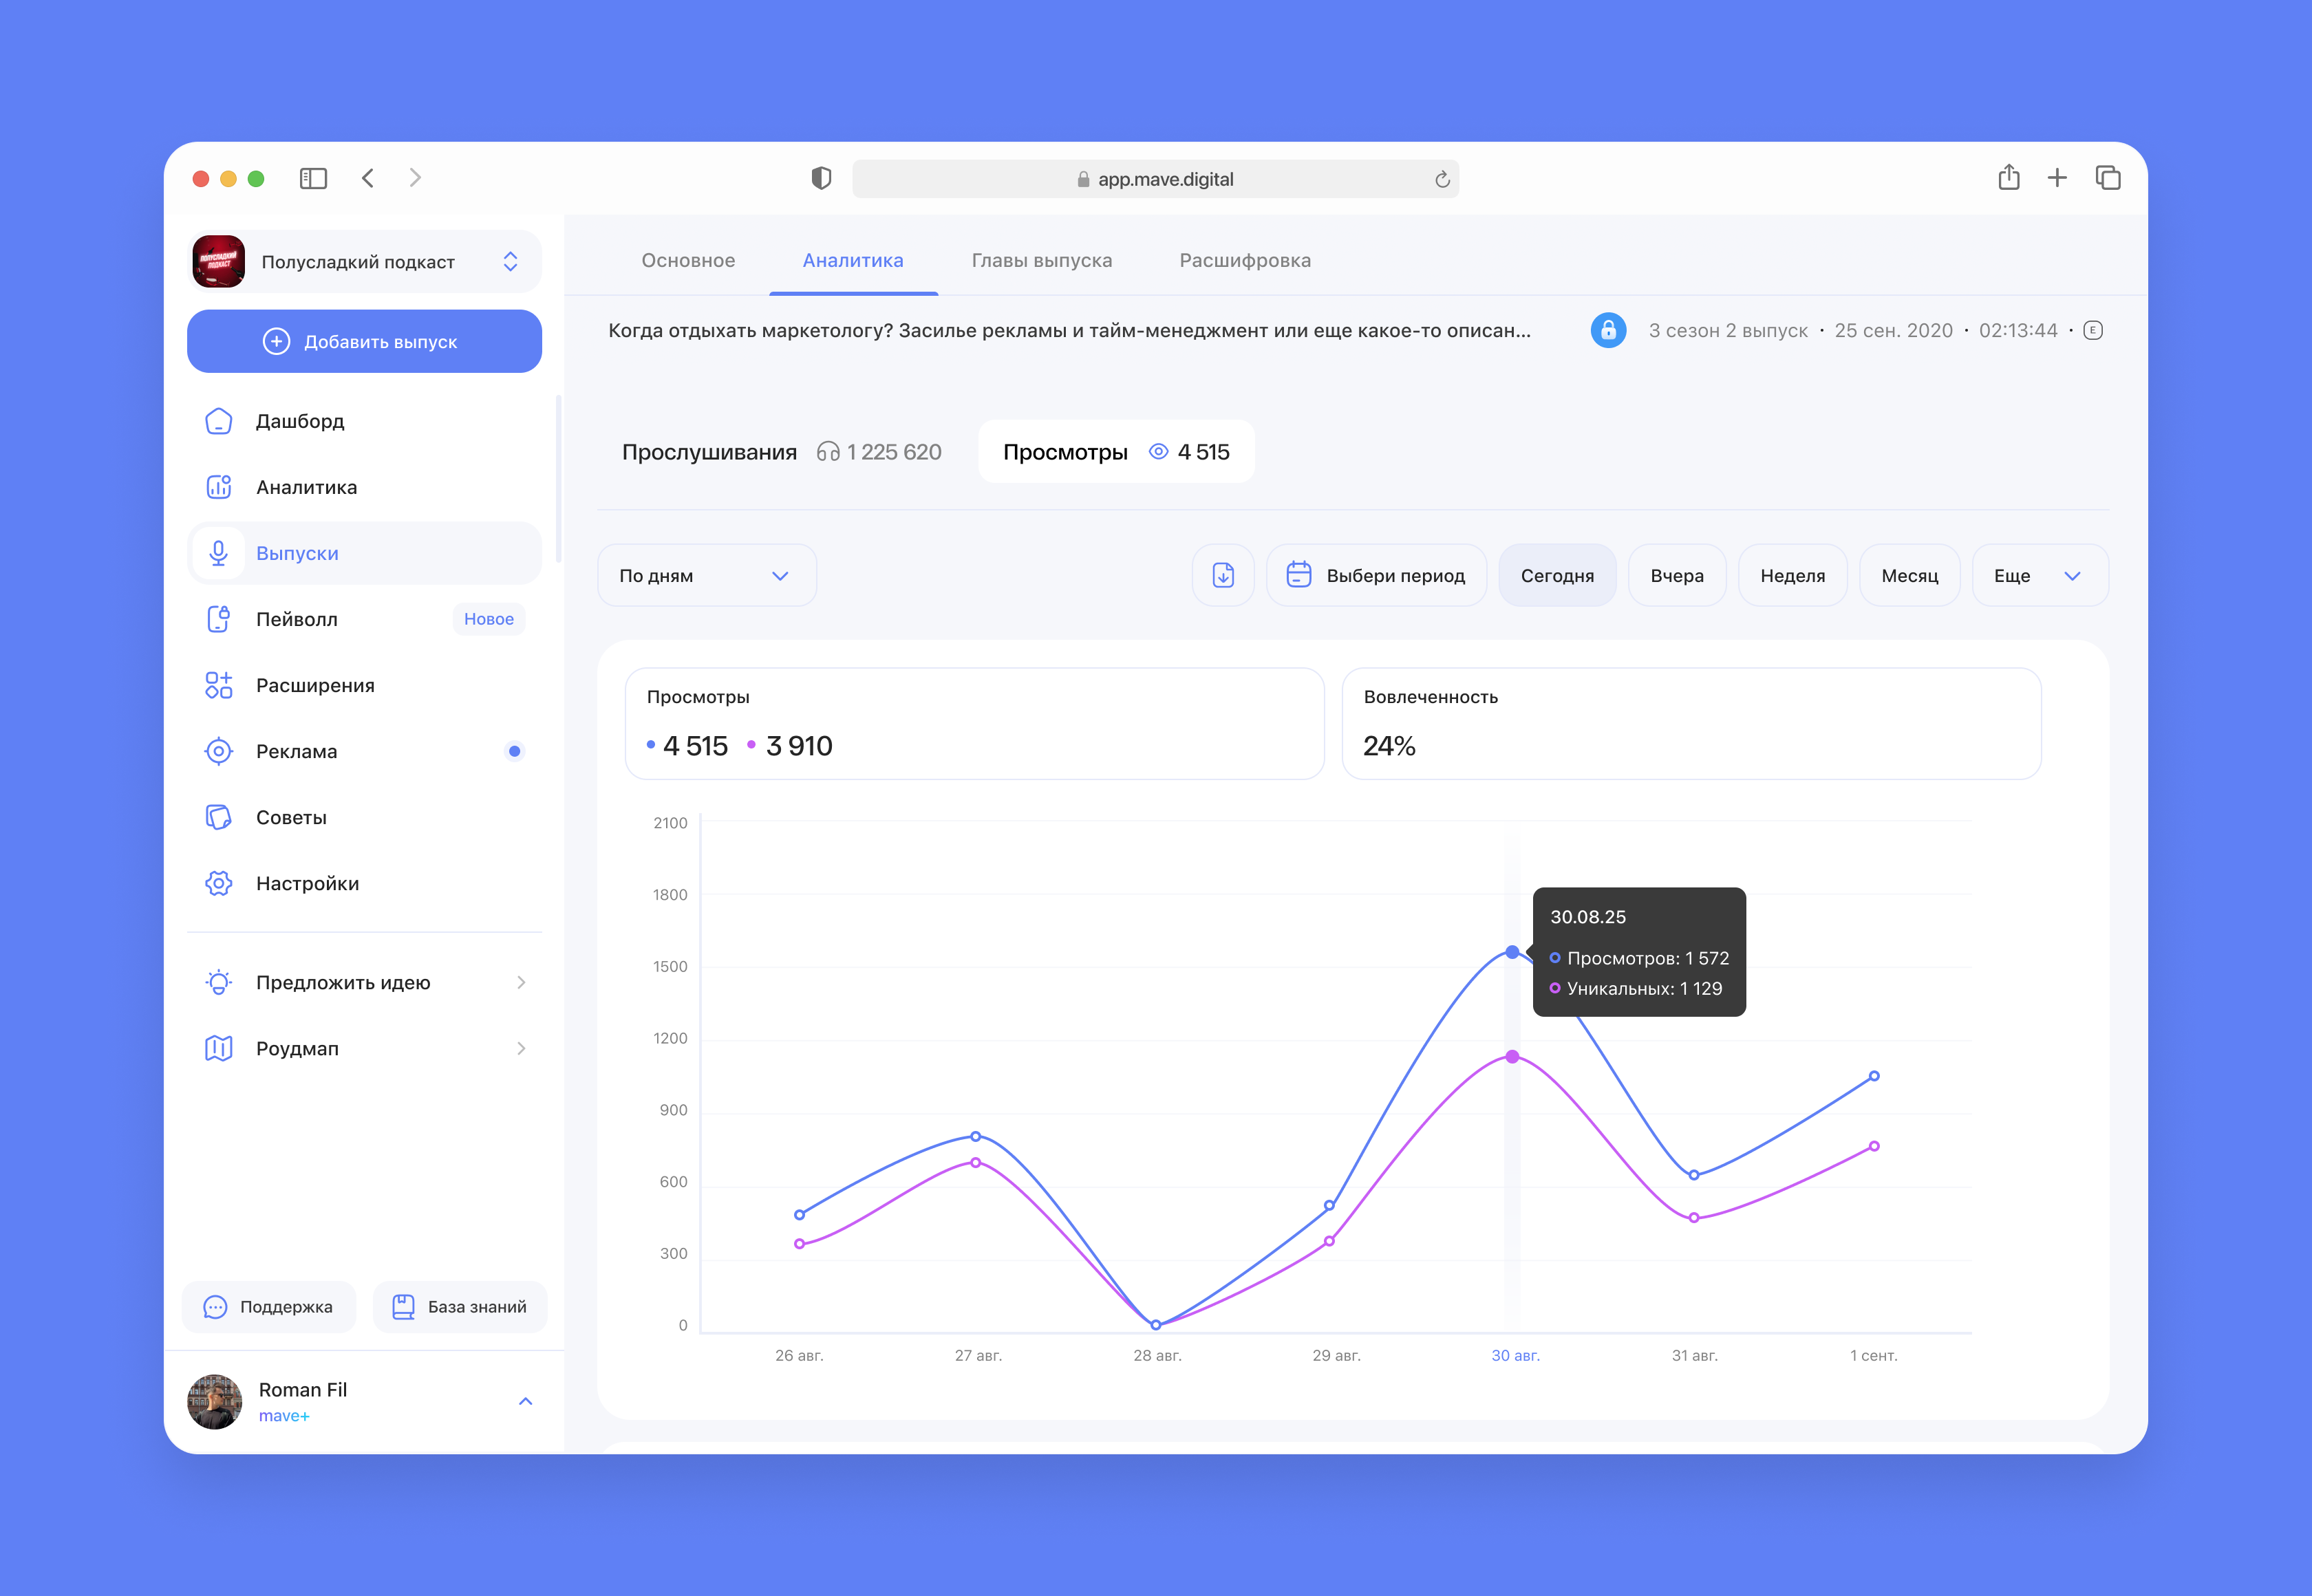Click the Выпуски microphone icon
The image size is (2312, 1596).
(x=218, y=553)
